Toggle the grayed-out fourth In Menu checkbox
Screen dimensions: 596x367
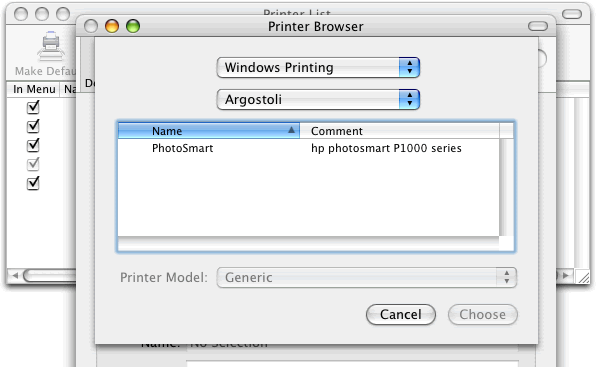pos(33,164)
